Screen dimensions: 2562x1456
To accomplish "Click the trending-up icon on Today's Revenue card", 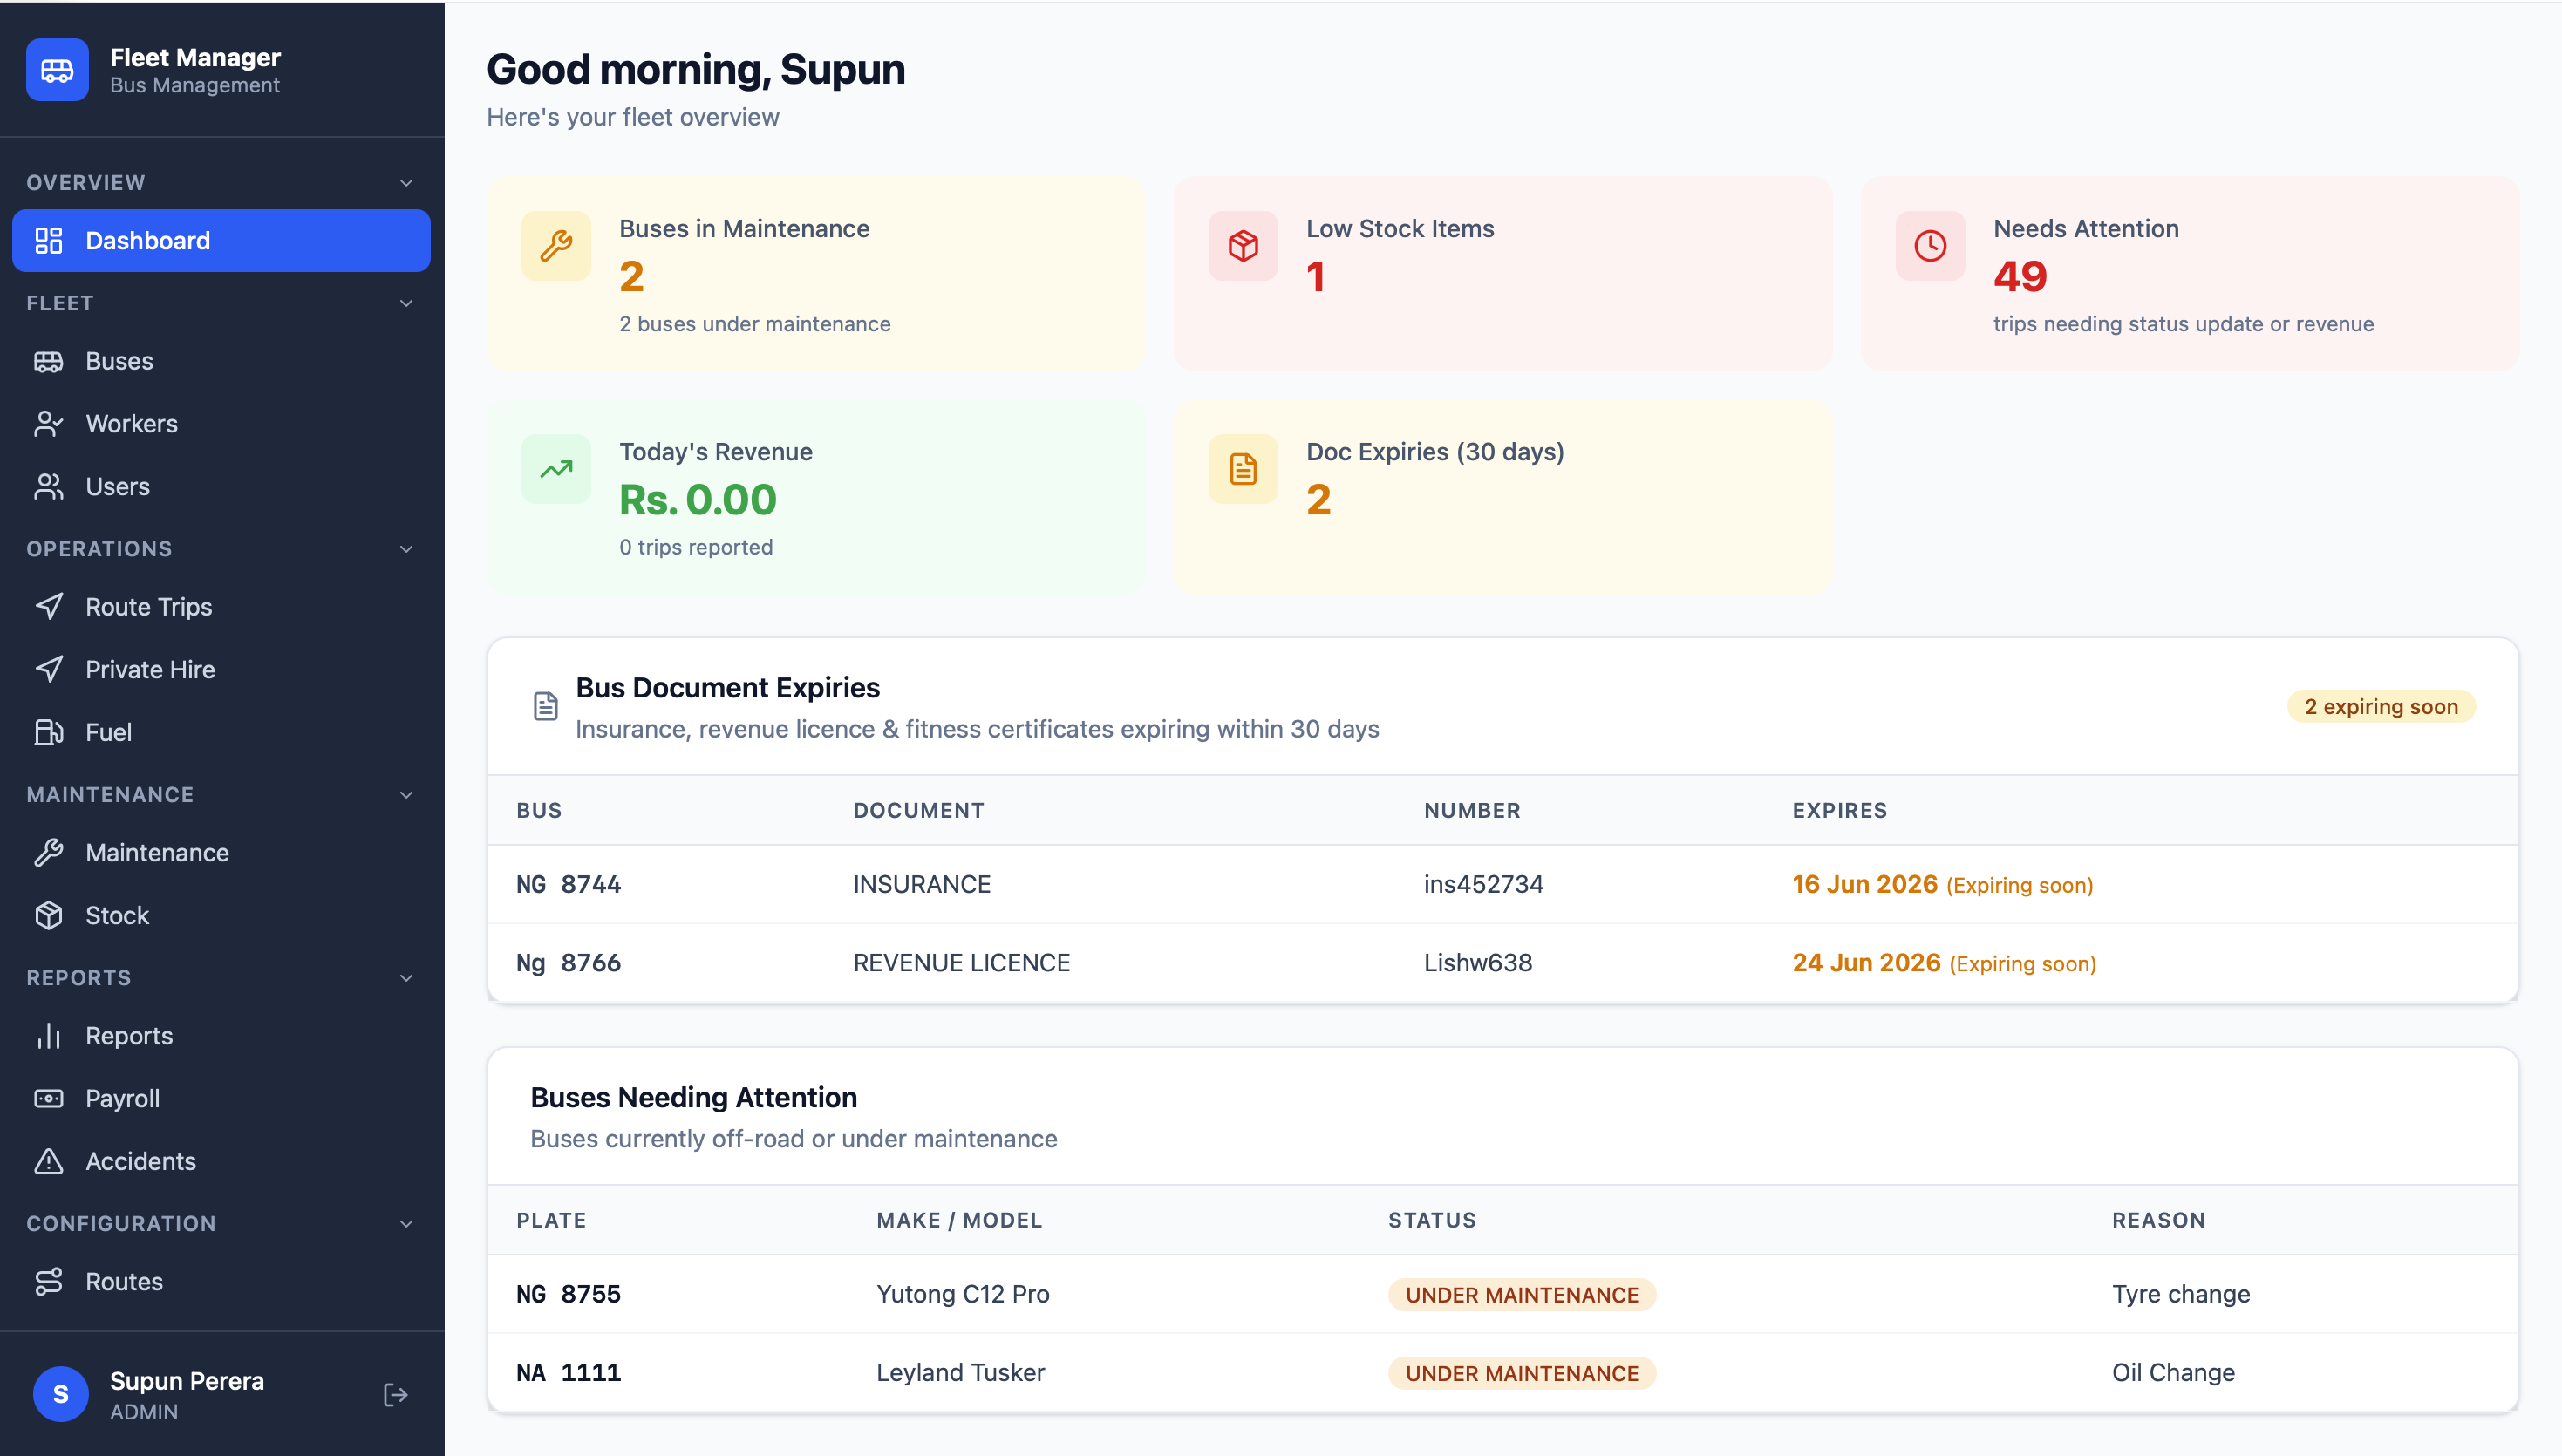I will pos(556,469).
